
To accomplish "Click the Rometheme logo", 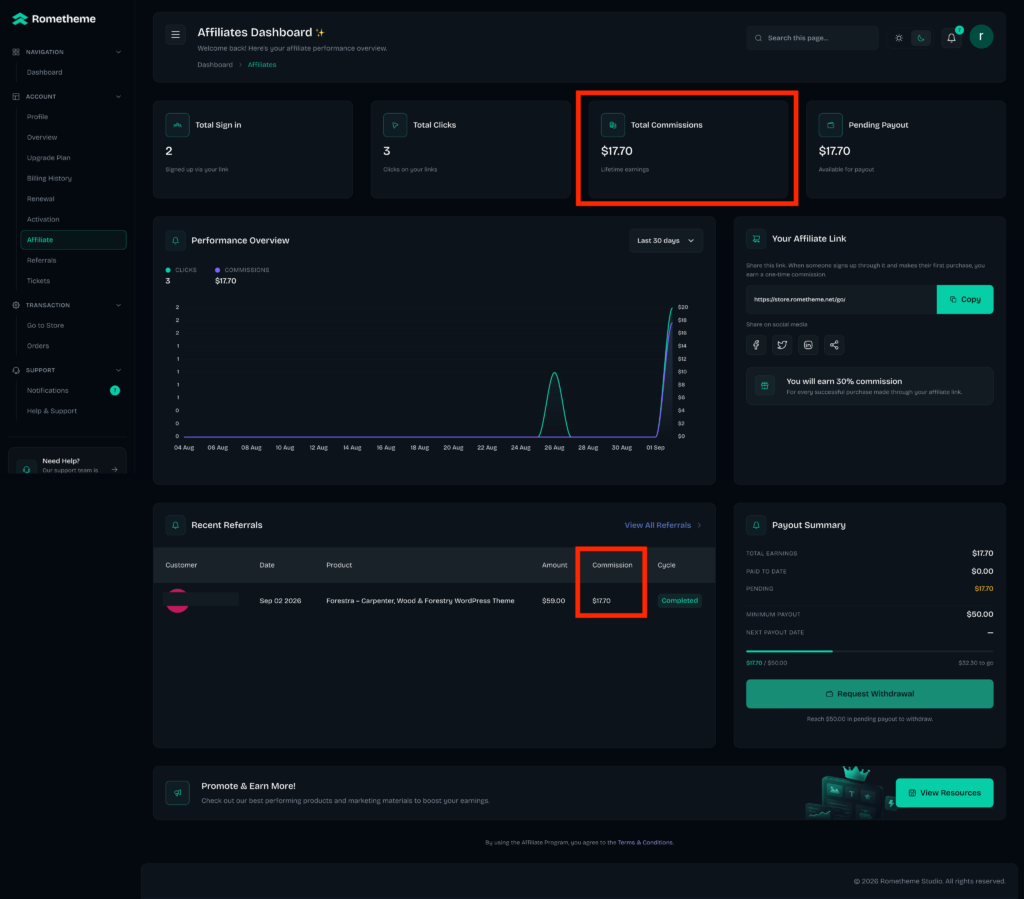I will [54, 19].
